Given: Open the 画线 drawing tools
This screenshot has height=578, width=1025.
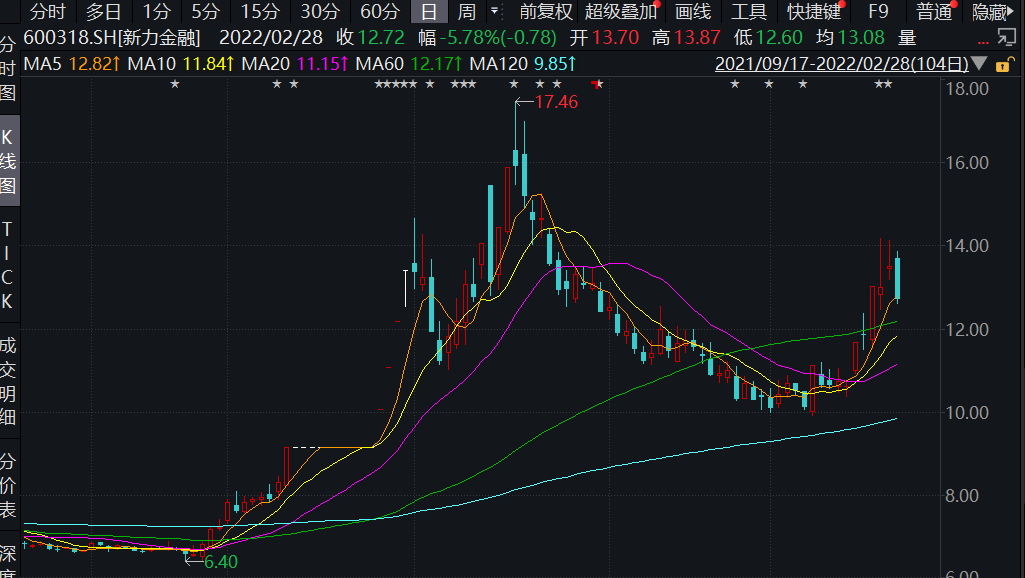Looking at the screenshot, I should point(693,12).
